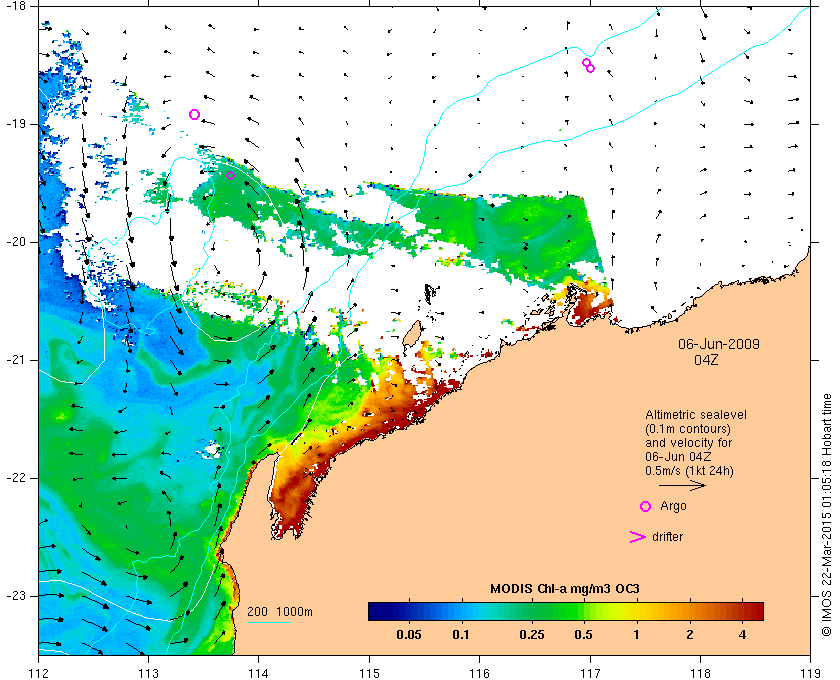Screen dimensions: 840x680
Task: Click the Argo float marker near 113.7E, 19.4S
Action: (230, 175)
